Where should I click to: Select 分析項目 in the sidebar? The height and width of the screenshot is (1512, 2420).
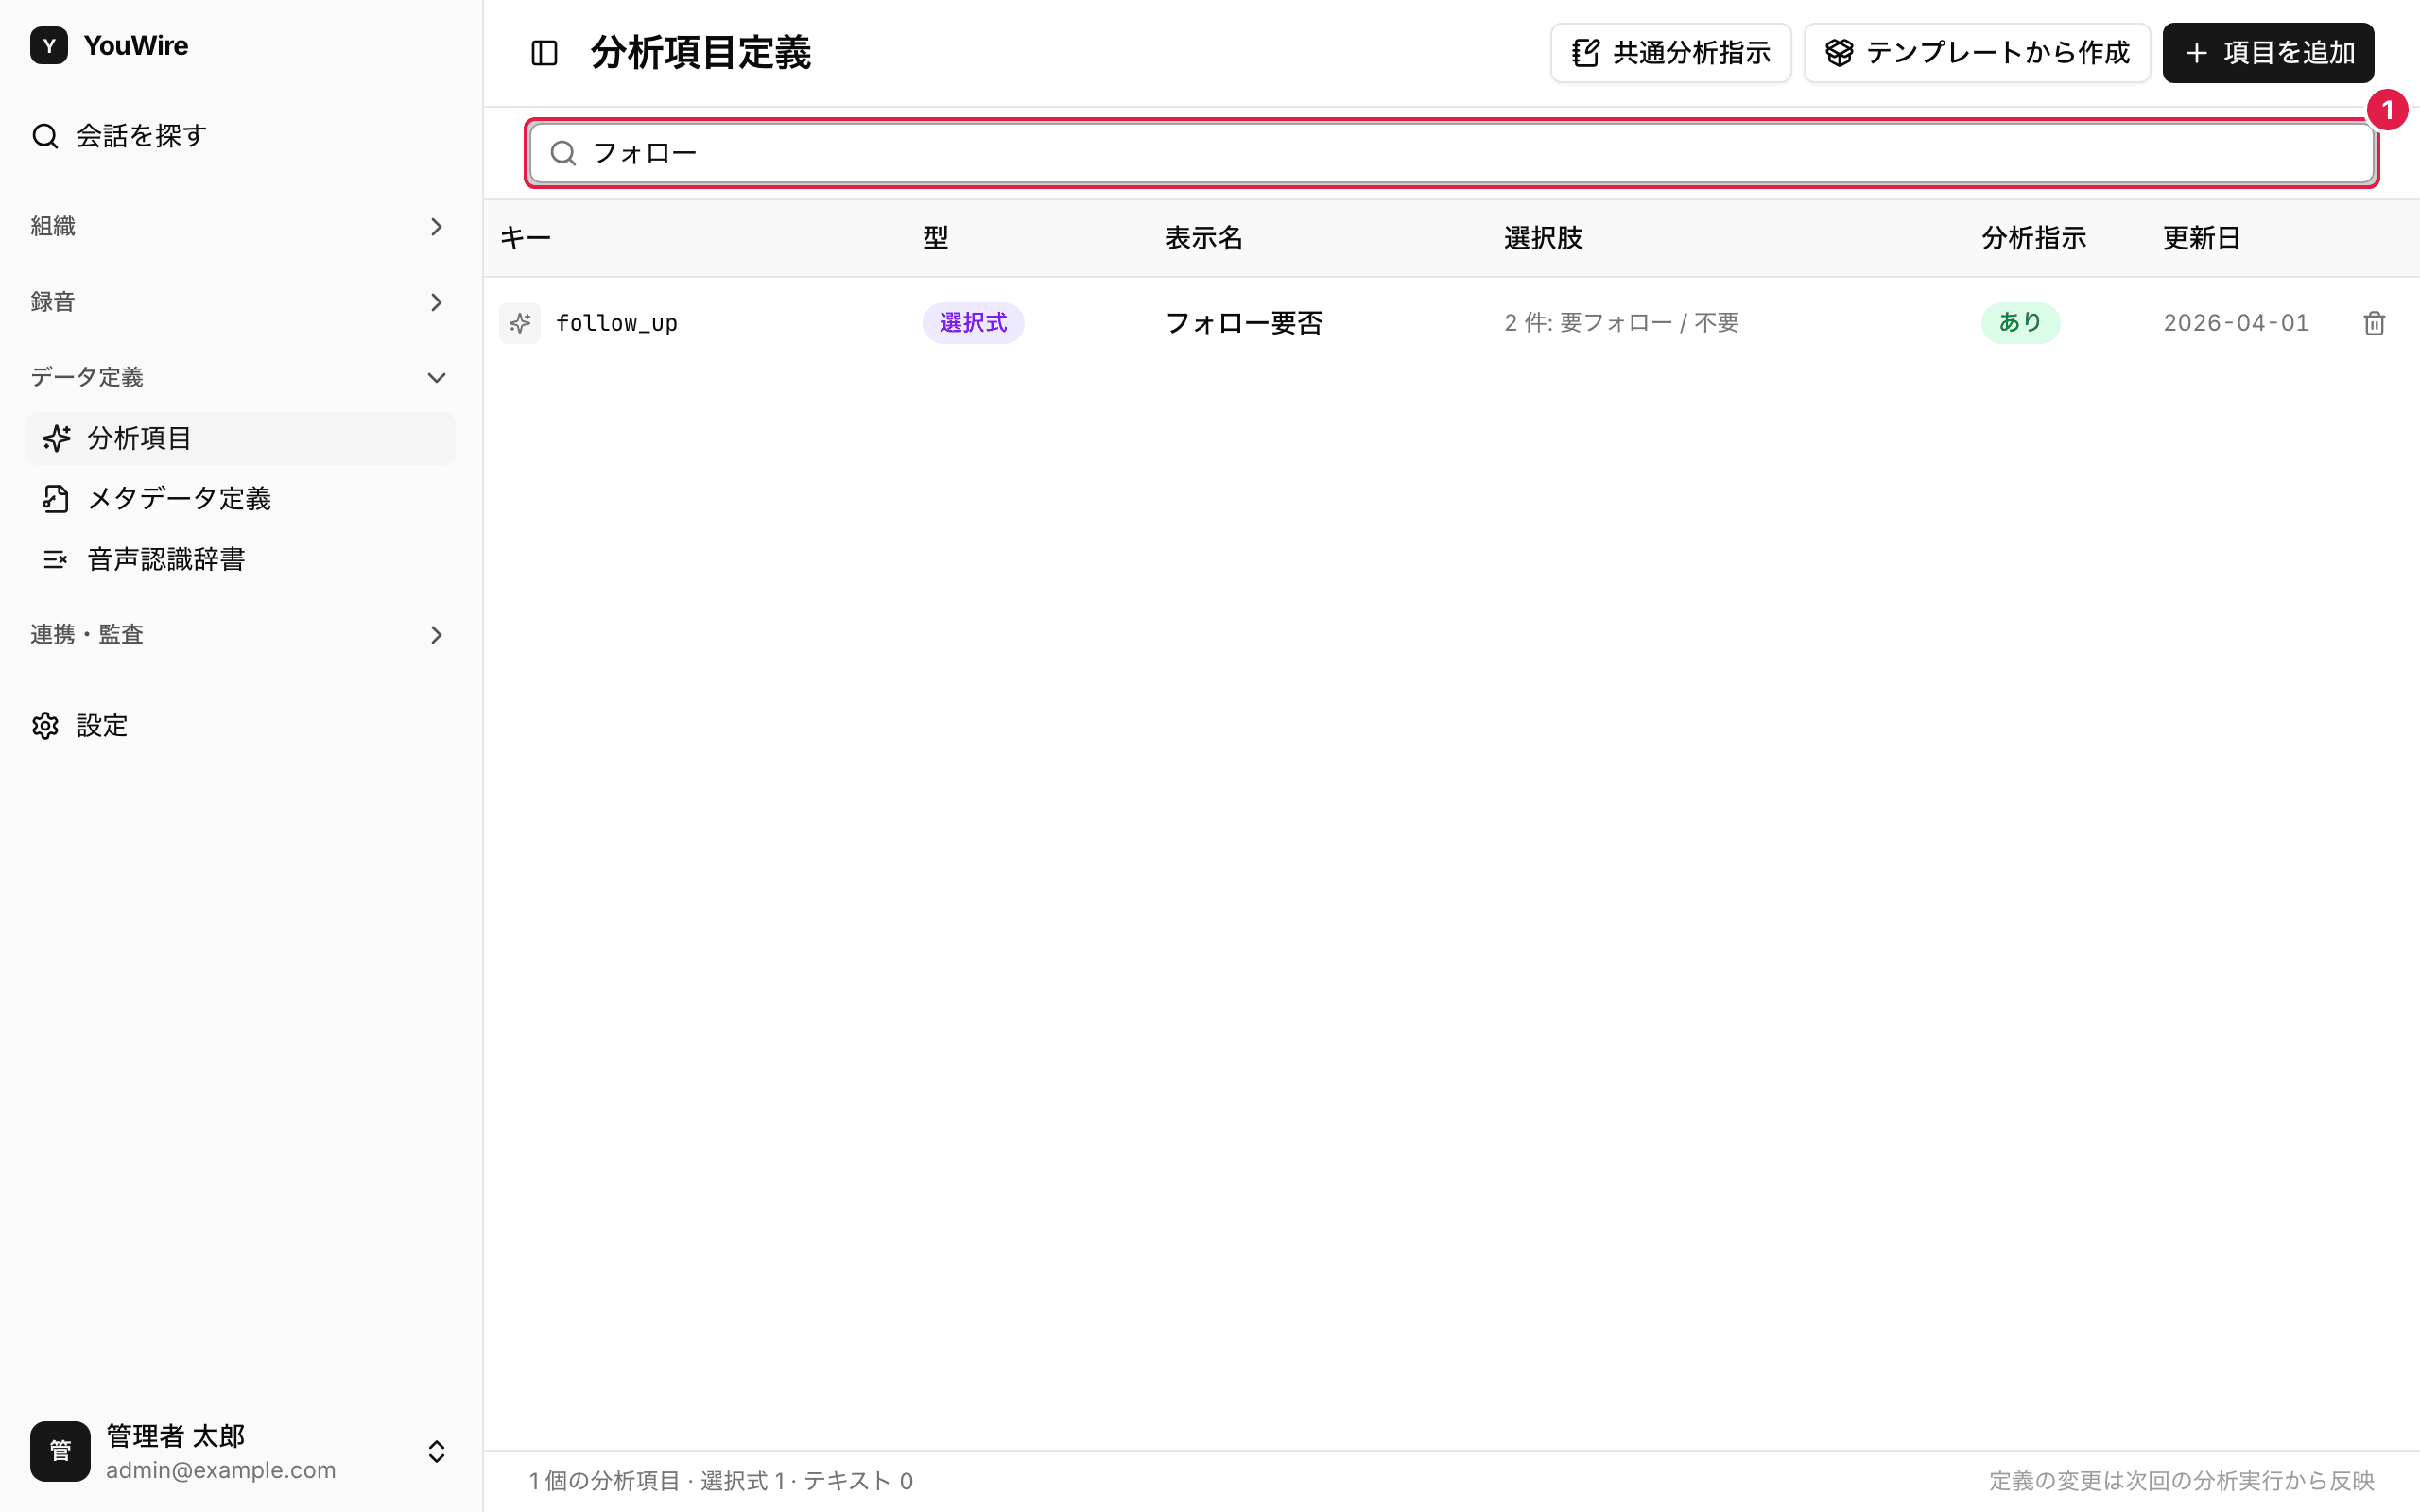[240, 438]
